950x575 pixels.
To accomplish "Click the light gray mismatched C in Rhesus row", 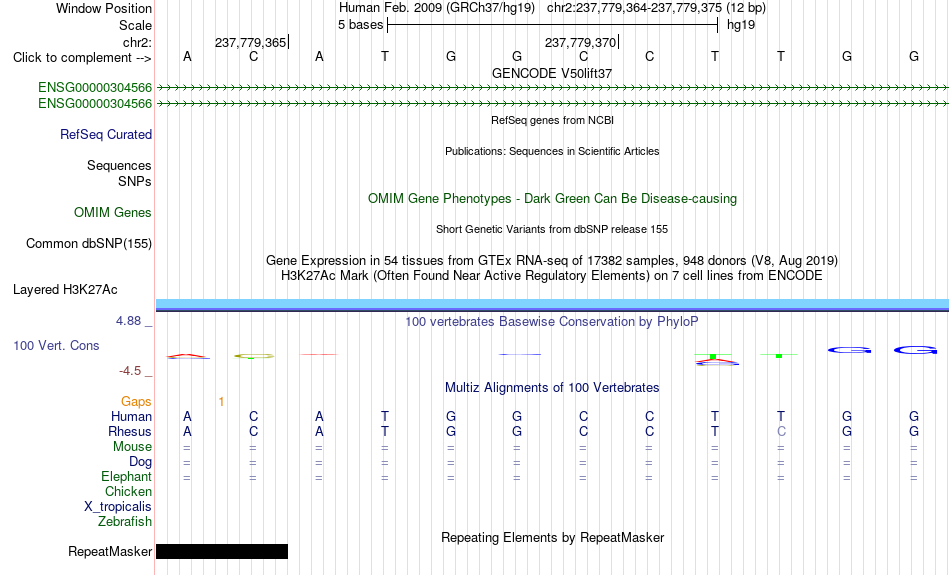I will [781, 431].
